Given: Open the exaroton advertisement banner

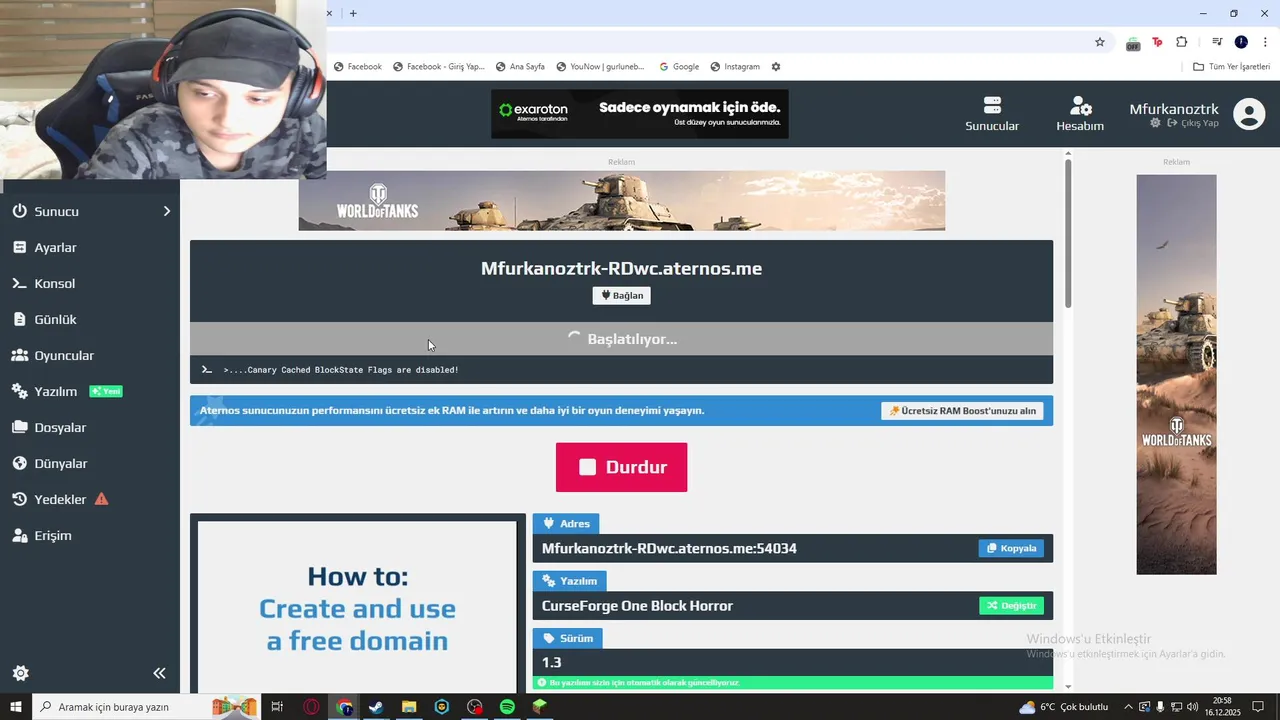Looking at the screenshot, I should tap(639, 114).
